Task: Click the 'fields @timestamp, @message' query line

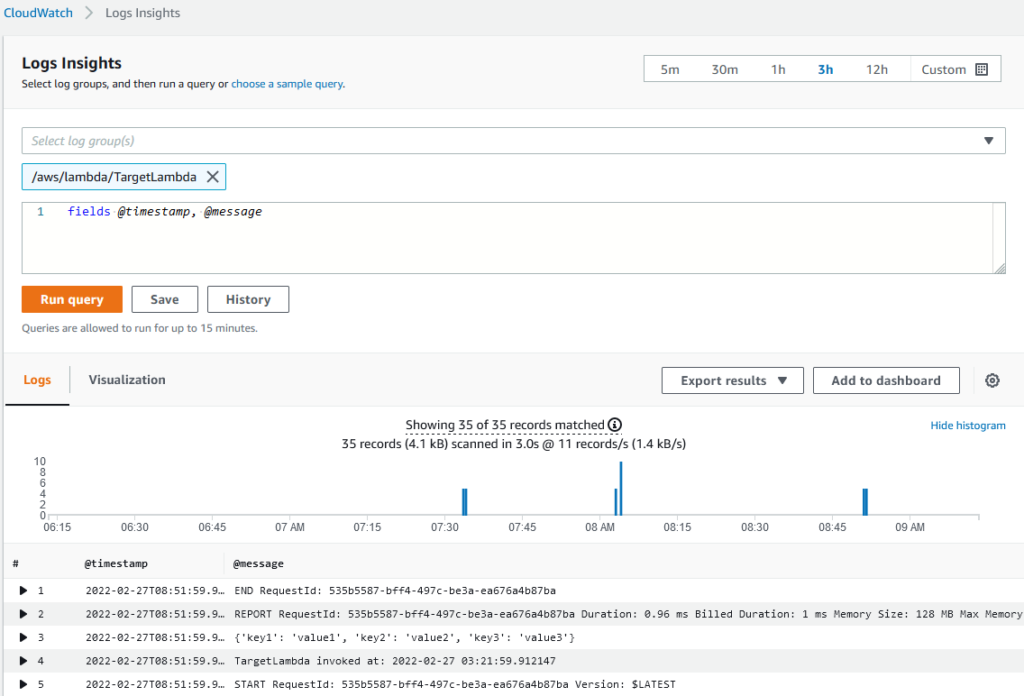Action: [x=165, y=212]
